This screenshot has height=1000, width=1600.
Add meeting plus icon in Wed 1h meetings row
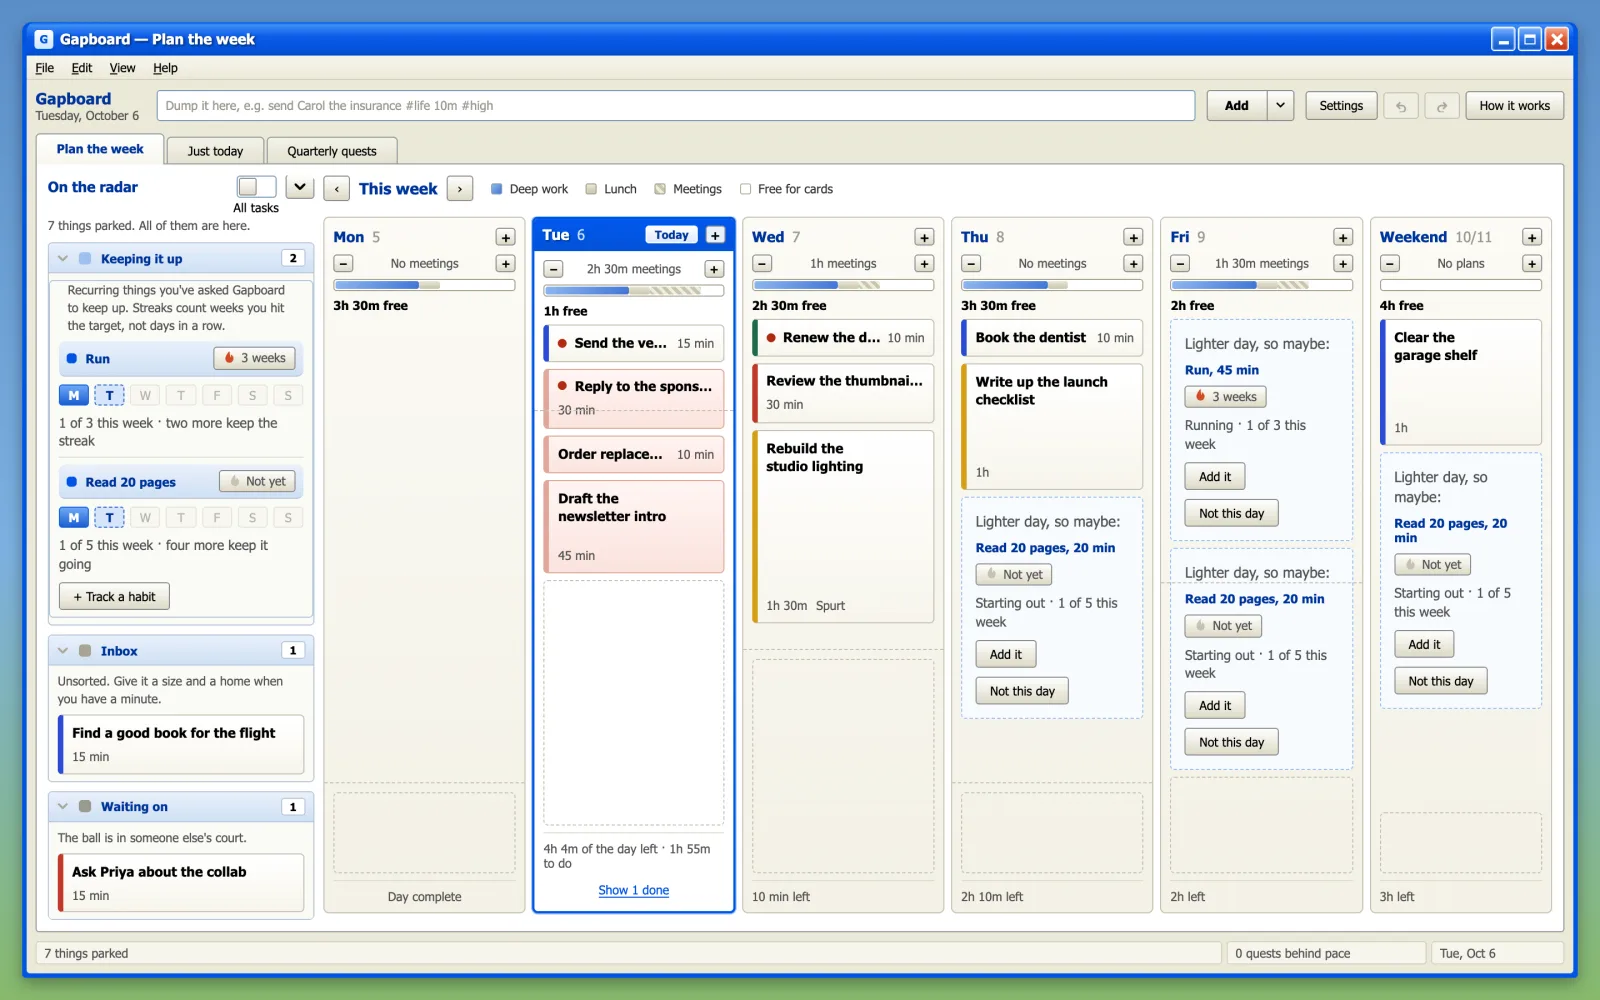(924, 264)
